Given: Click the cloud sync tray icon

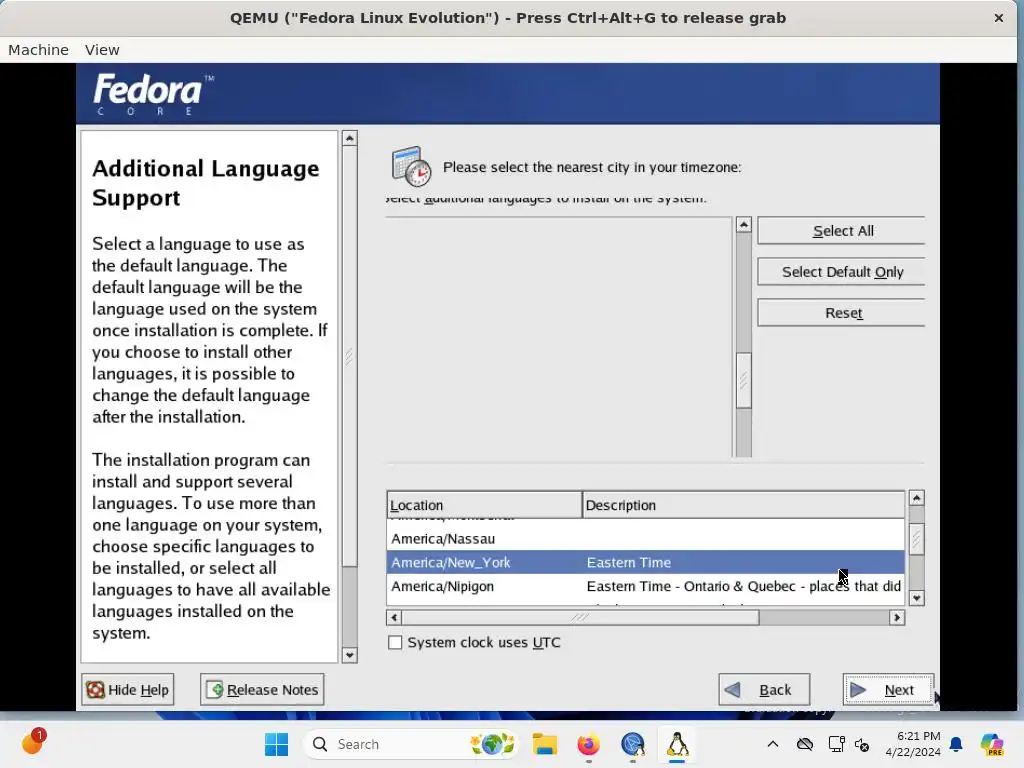Looking at the screenshot, I should point(805,744).
